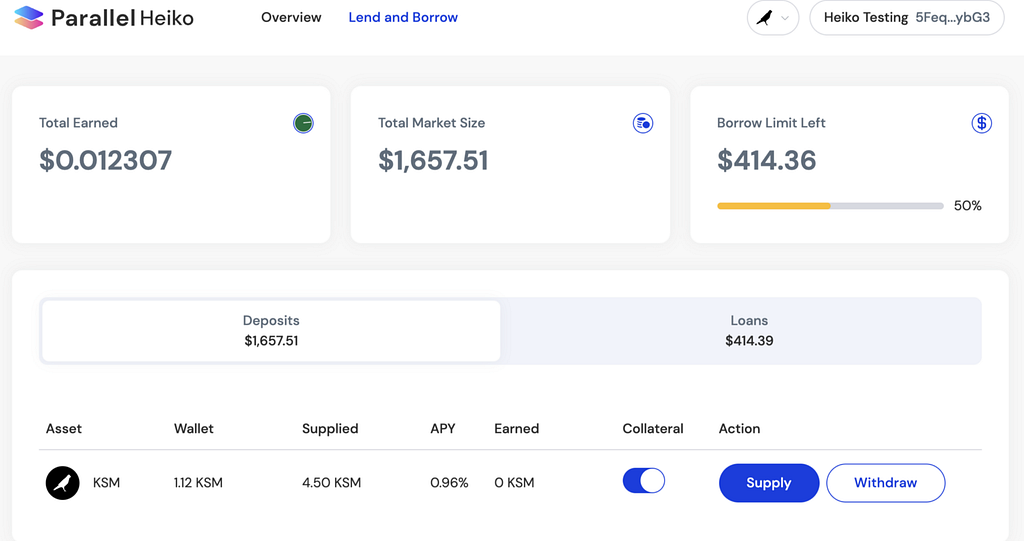Click the borrow limit progress bar

point(830,206)
